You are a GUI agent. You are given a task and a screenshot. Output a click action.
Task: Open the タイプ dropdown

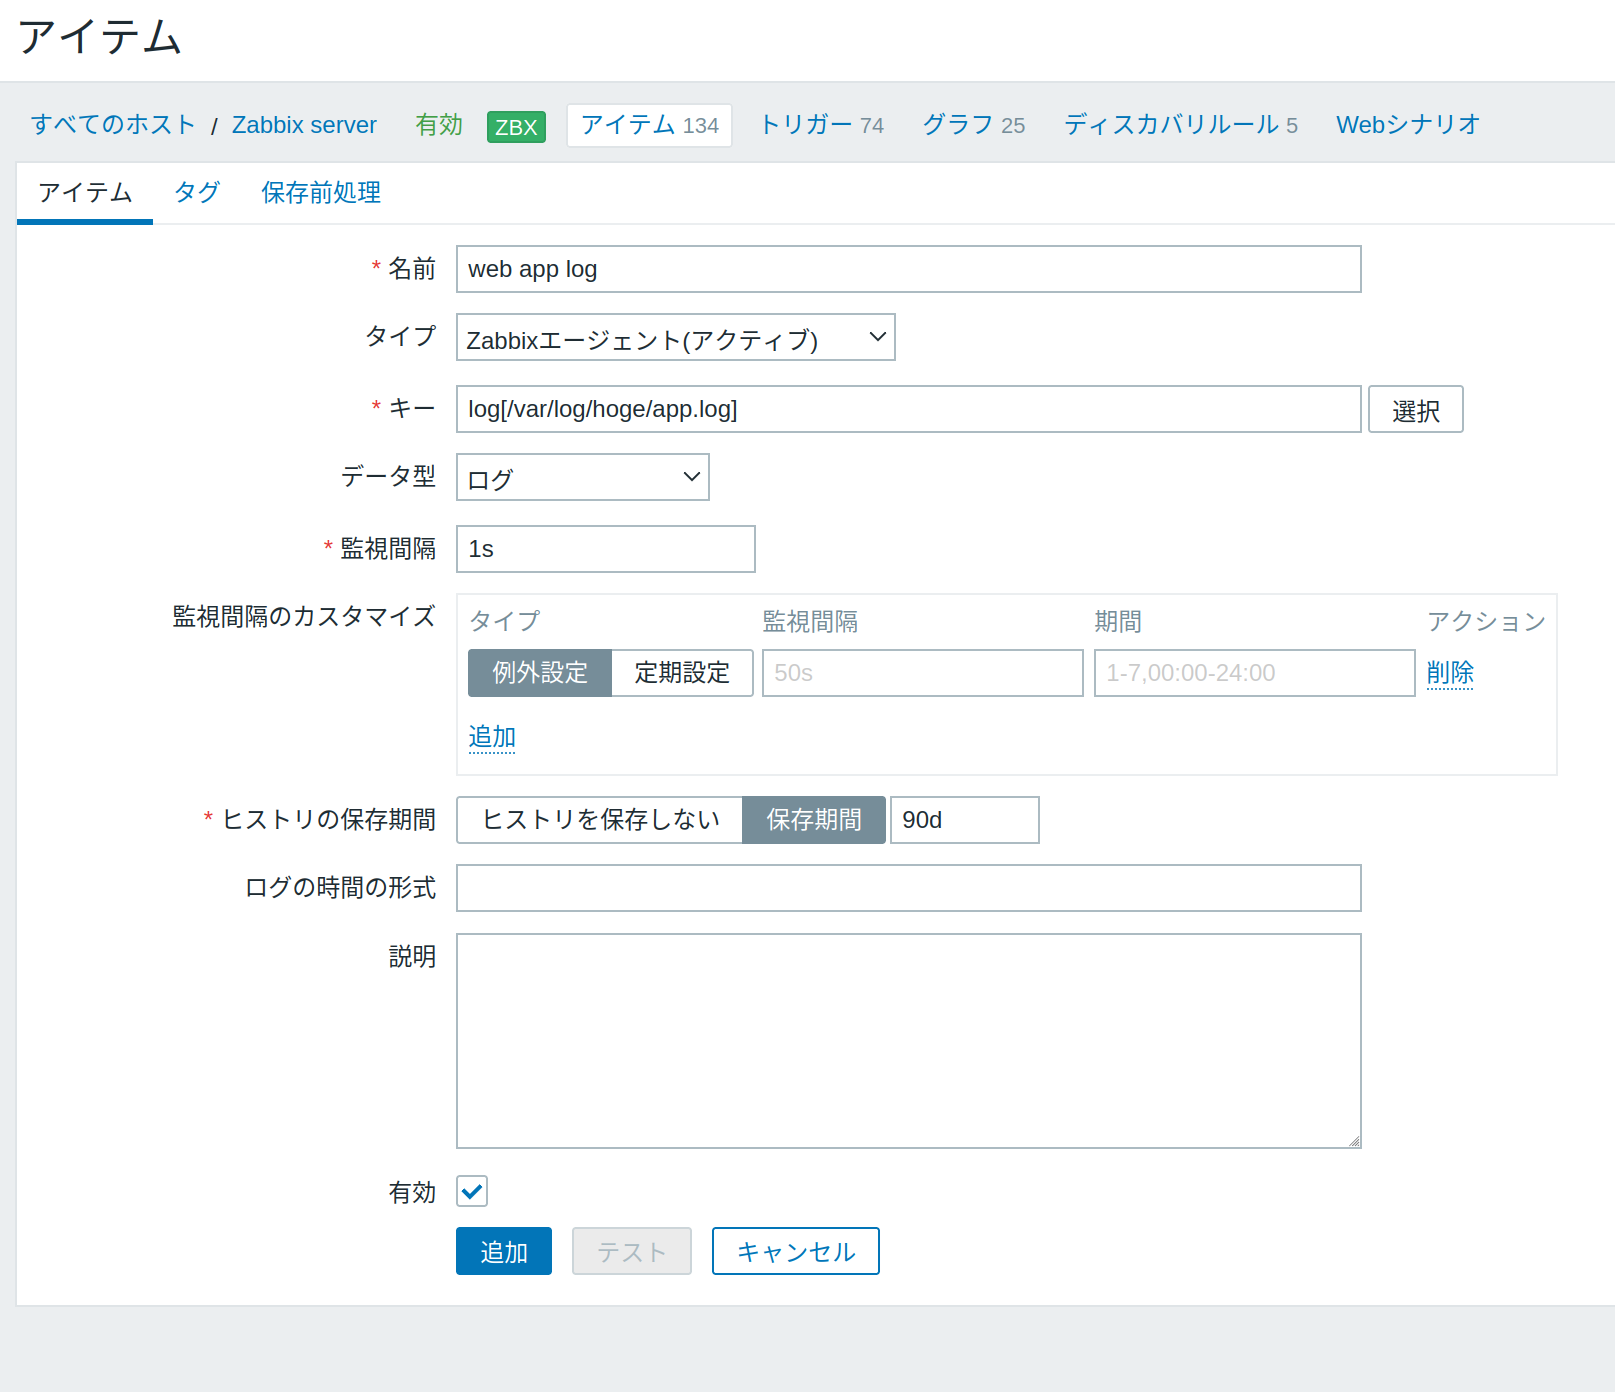tap(674, 337)
